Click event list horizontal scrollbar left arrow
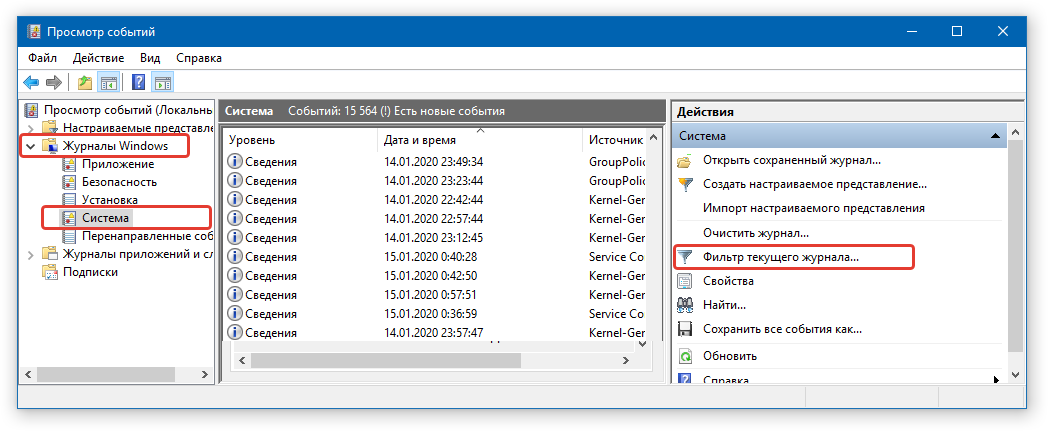 [x=241, y=360]
